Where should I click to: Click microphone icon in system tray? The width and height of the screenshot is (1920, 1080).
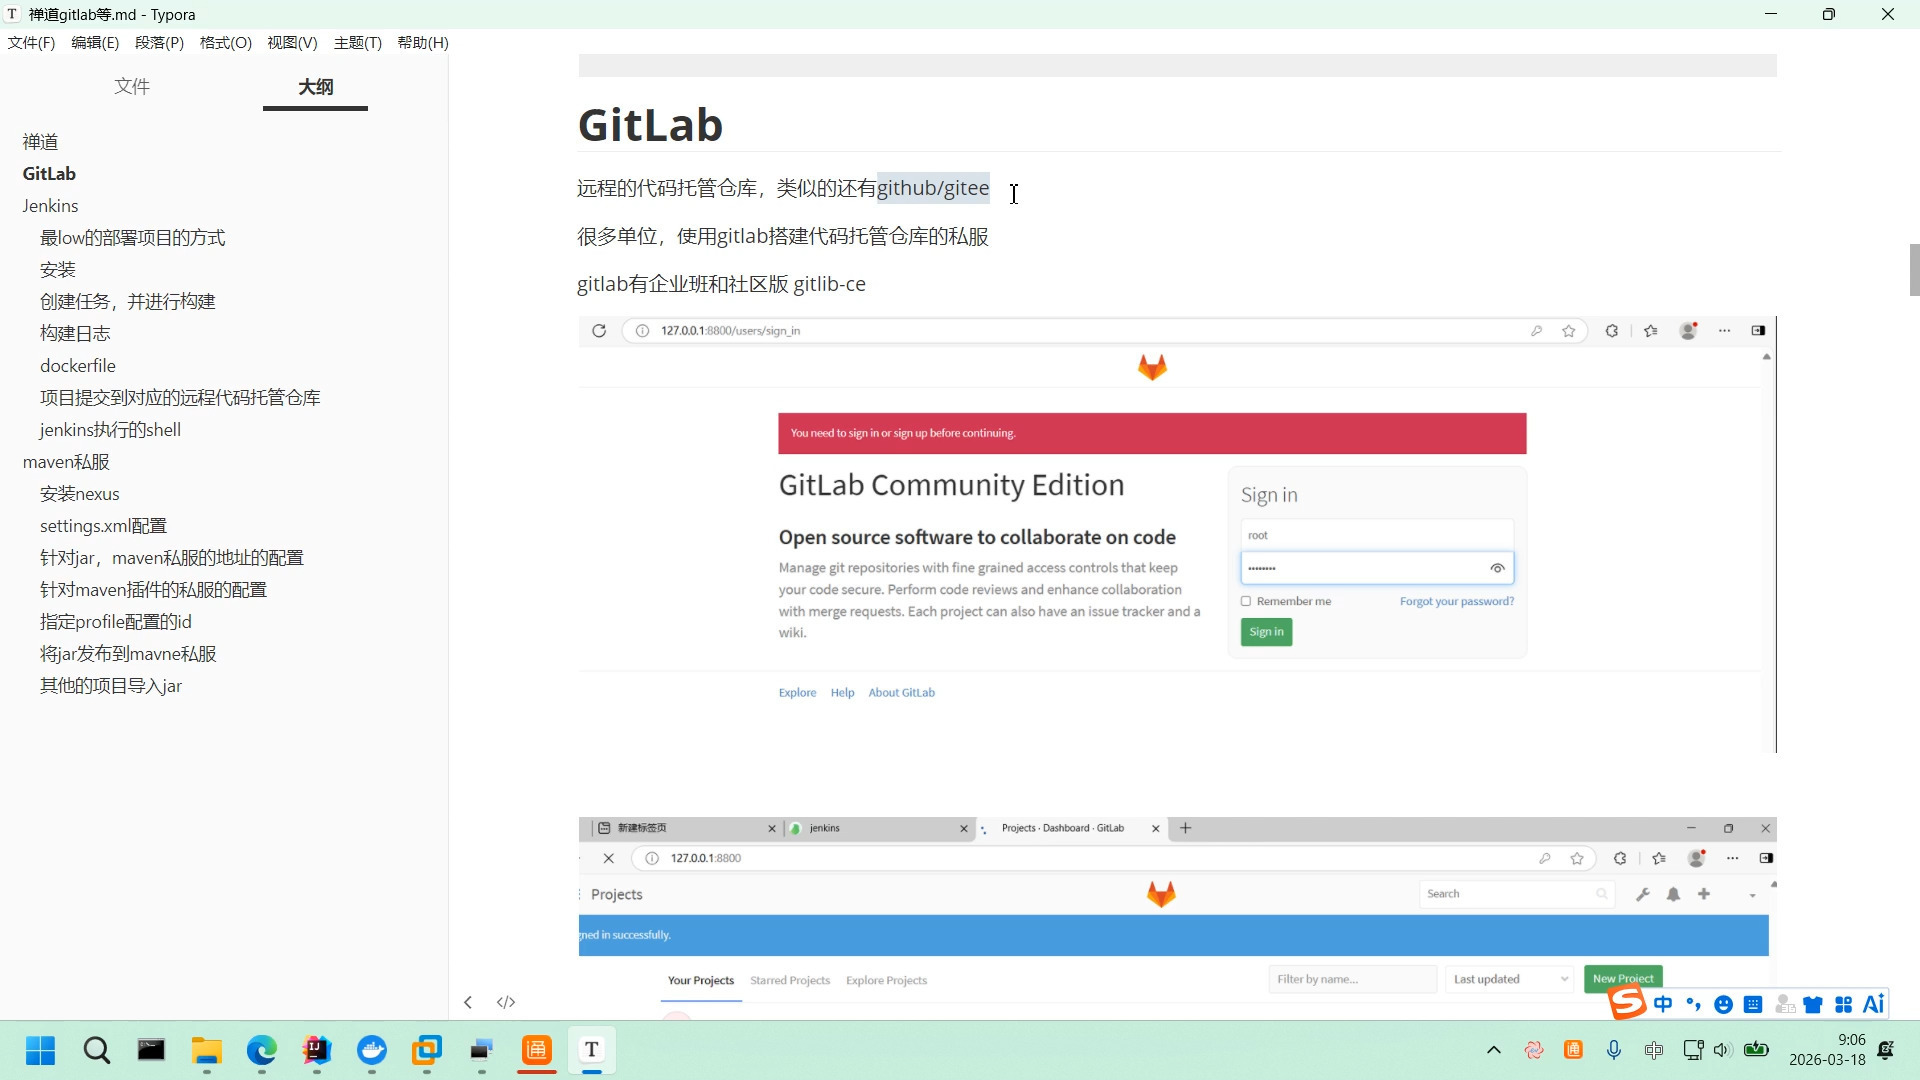pyautogui.click(x=1614, y=1050)
